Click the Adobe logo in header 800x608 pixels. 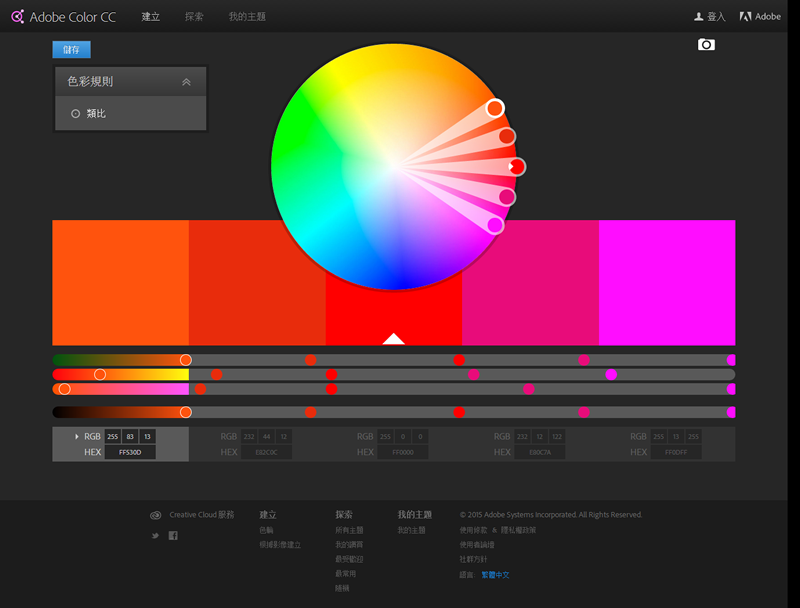tap(745, 17)
